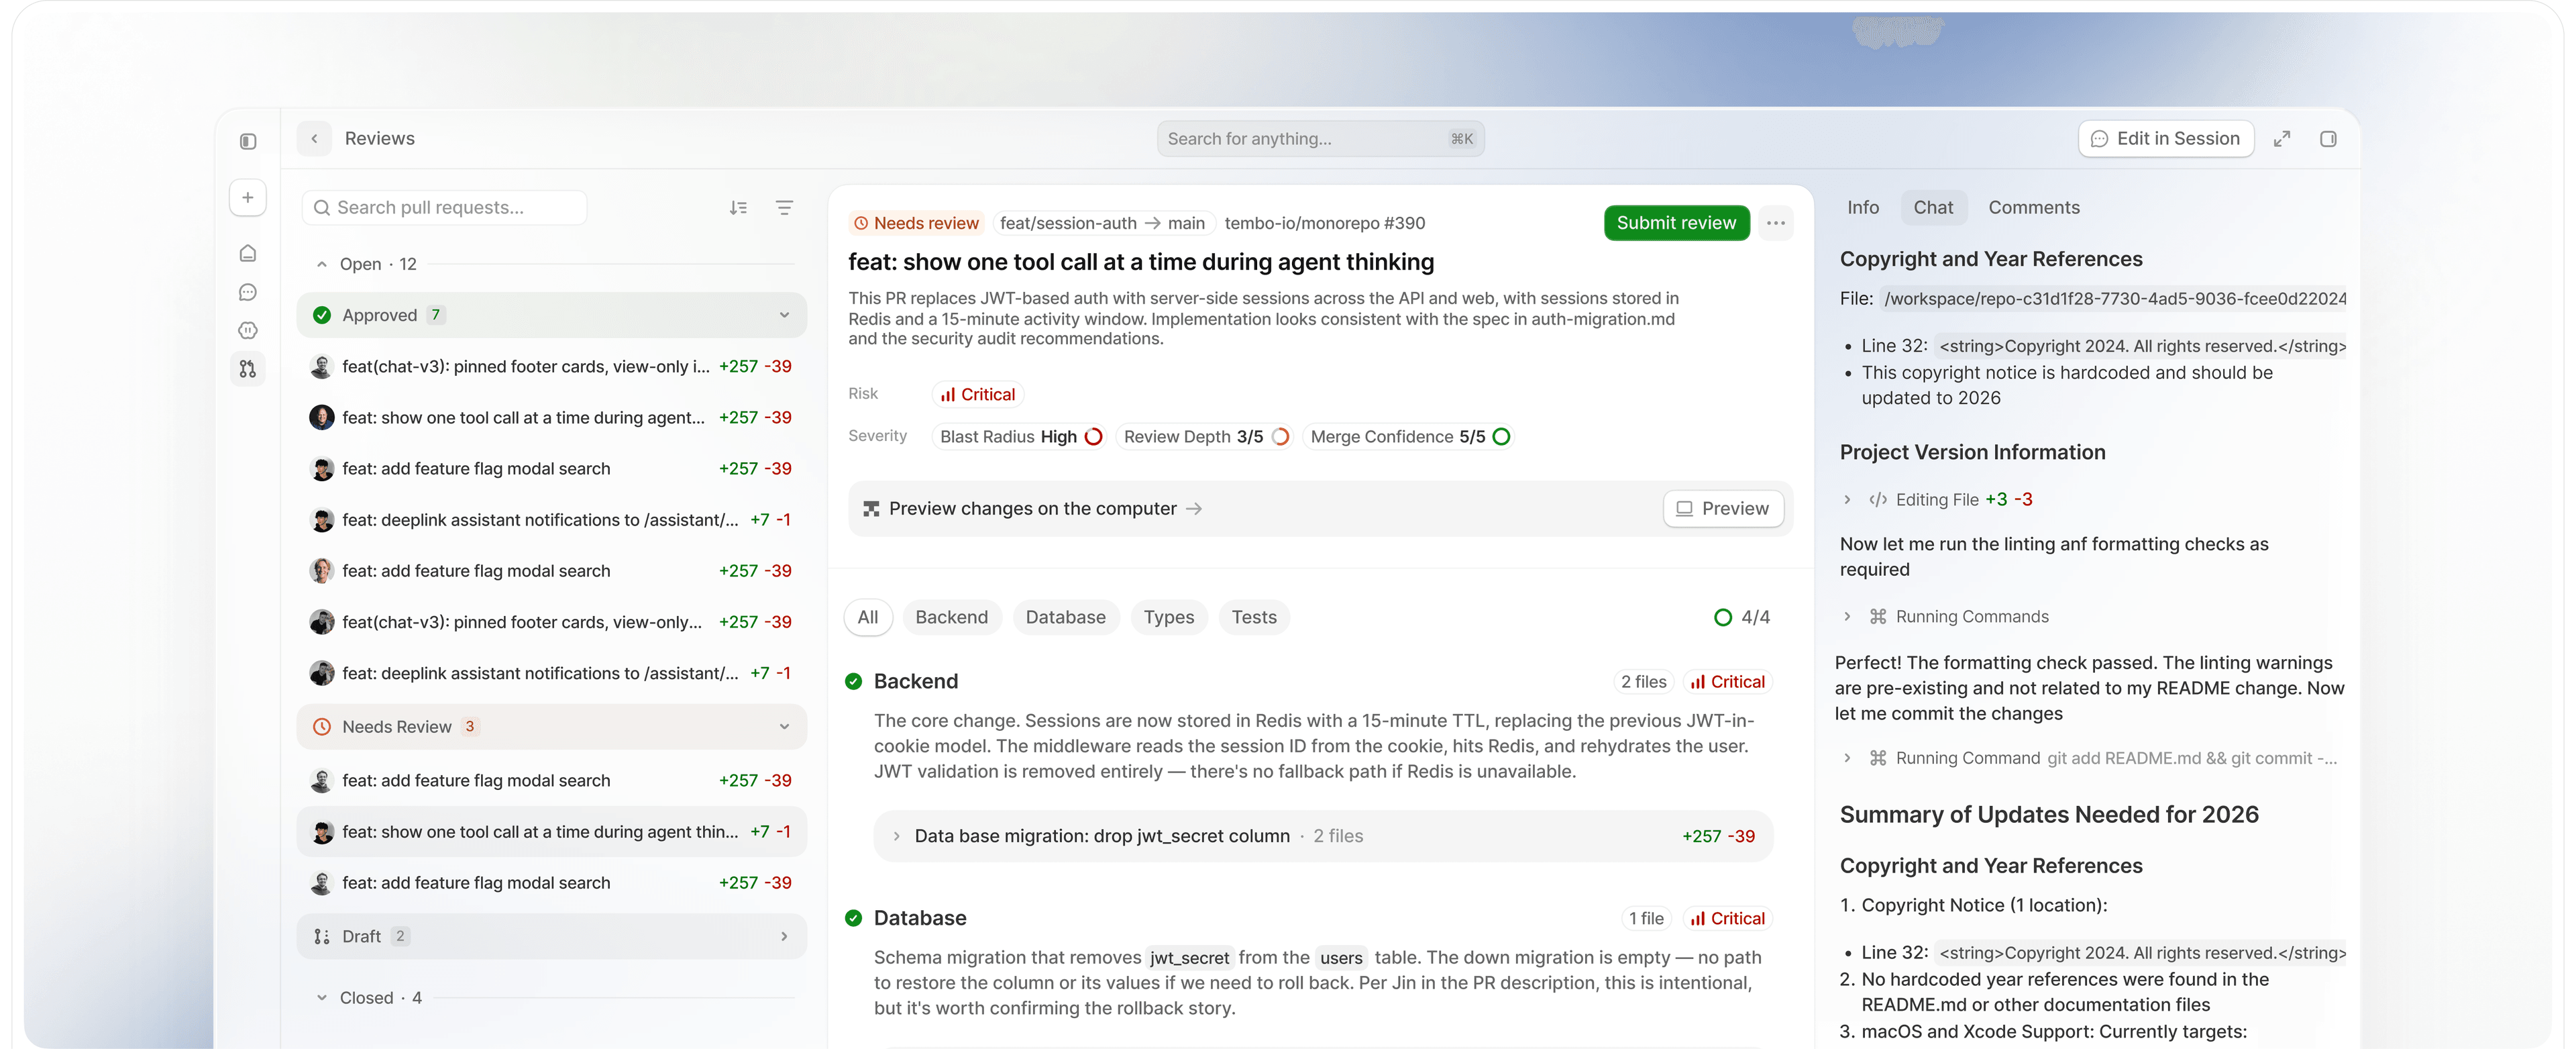Click the users inline code chip

click(x=1340, y=957)
